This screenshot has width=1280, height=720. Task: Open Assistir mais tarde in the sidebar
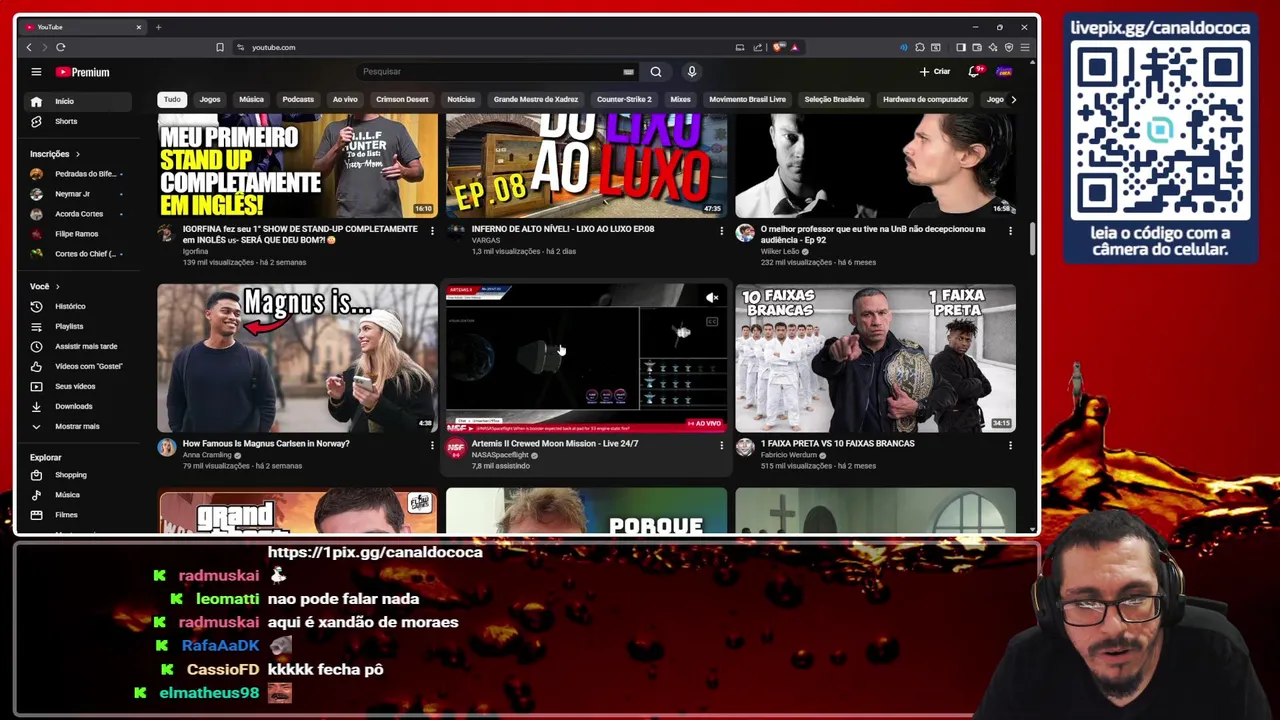pos(78,346)
